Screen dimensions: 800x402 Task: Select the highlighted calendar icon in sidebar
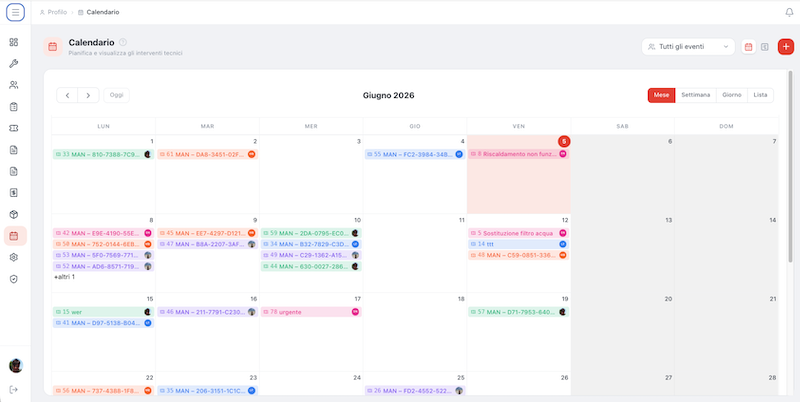point(15,236)
